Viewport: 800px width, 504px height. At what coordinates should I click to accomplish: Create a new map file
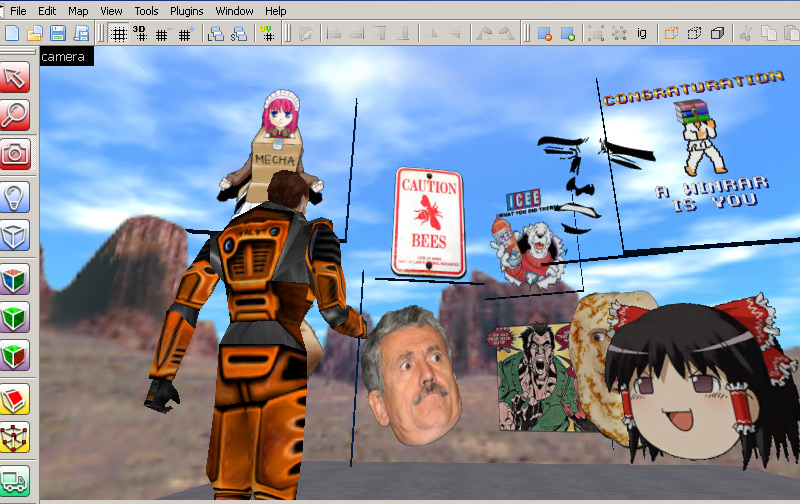[11, 33]
